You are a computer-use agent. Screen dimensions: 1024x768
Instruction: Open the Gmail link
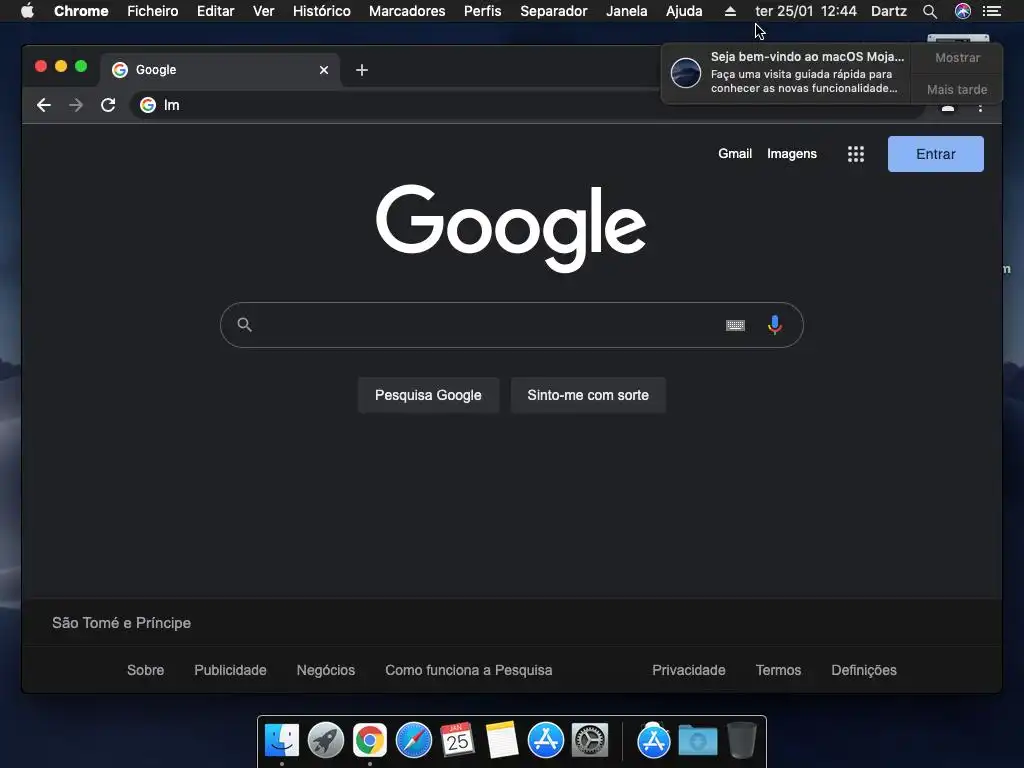coord(735,153)
